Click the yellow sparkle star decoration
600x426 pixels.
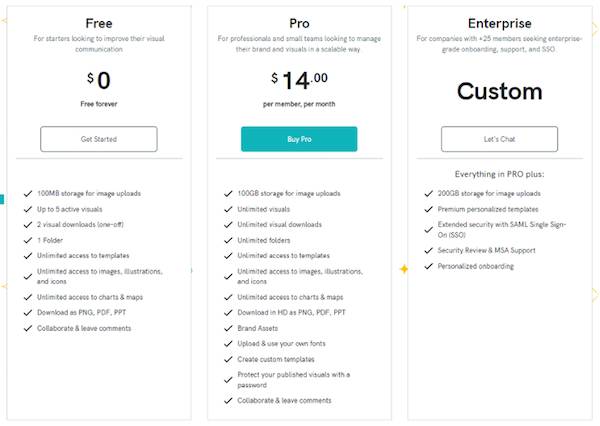point(404,269)
